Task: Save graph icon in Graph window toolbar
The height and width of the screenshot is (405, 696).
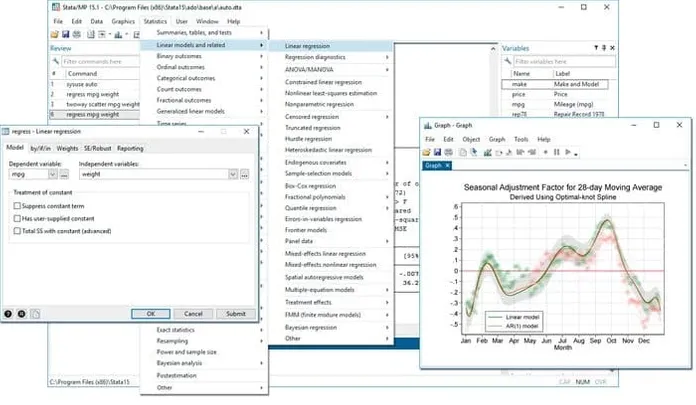Action: (x=438, y=152)
